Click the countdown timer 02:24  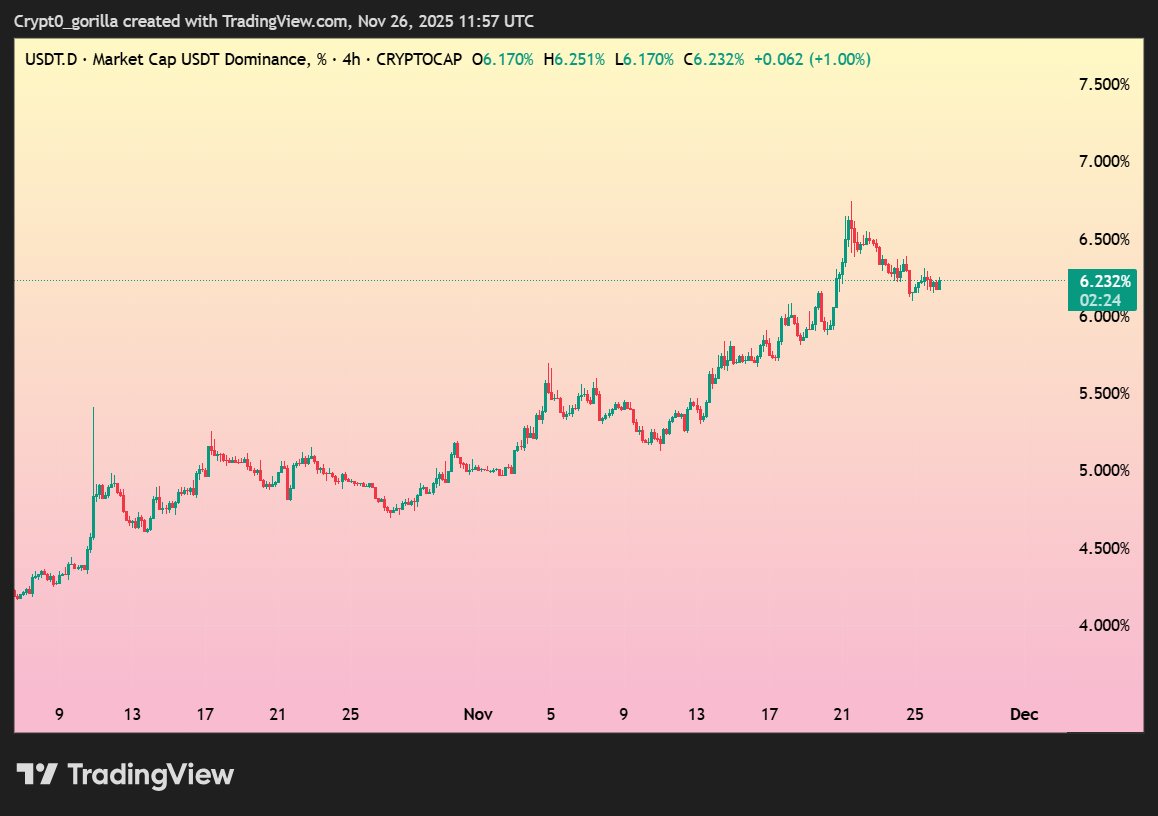click(x=1100, y=300)
